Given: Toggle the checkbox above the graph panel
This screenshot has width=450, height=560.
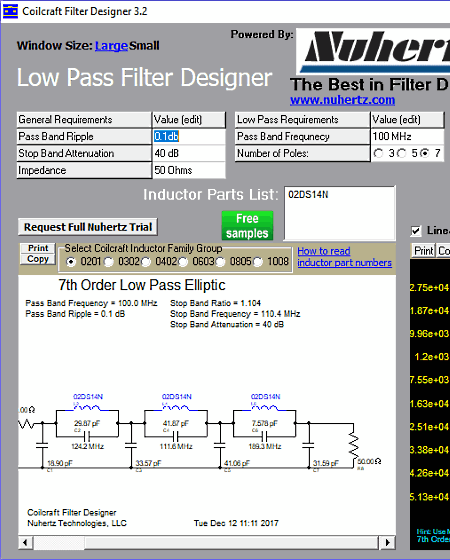Looking at the screenshot, I should tap(416, 231).
